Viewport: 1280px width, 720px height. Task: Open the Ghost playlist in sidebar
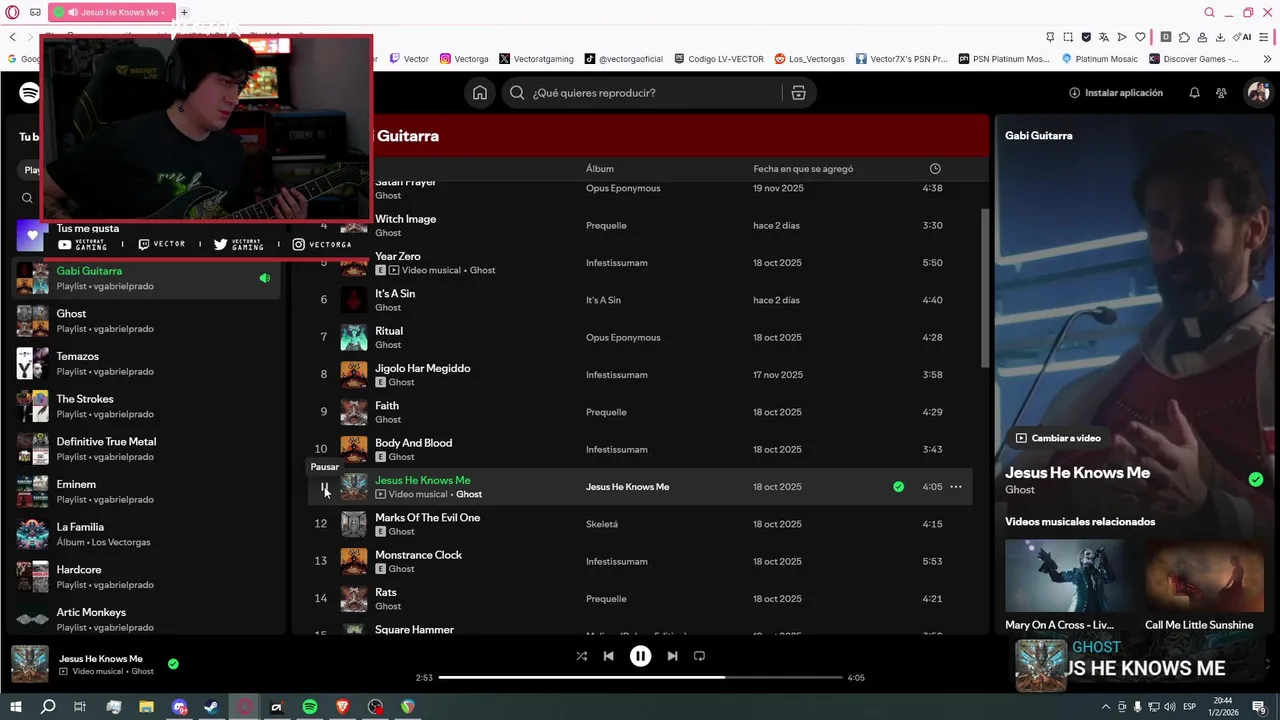coord(146,321)
